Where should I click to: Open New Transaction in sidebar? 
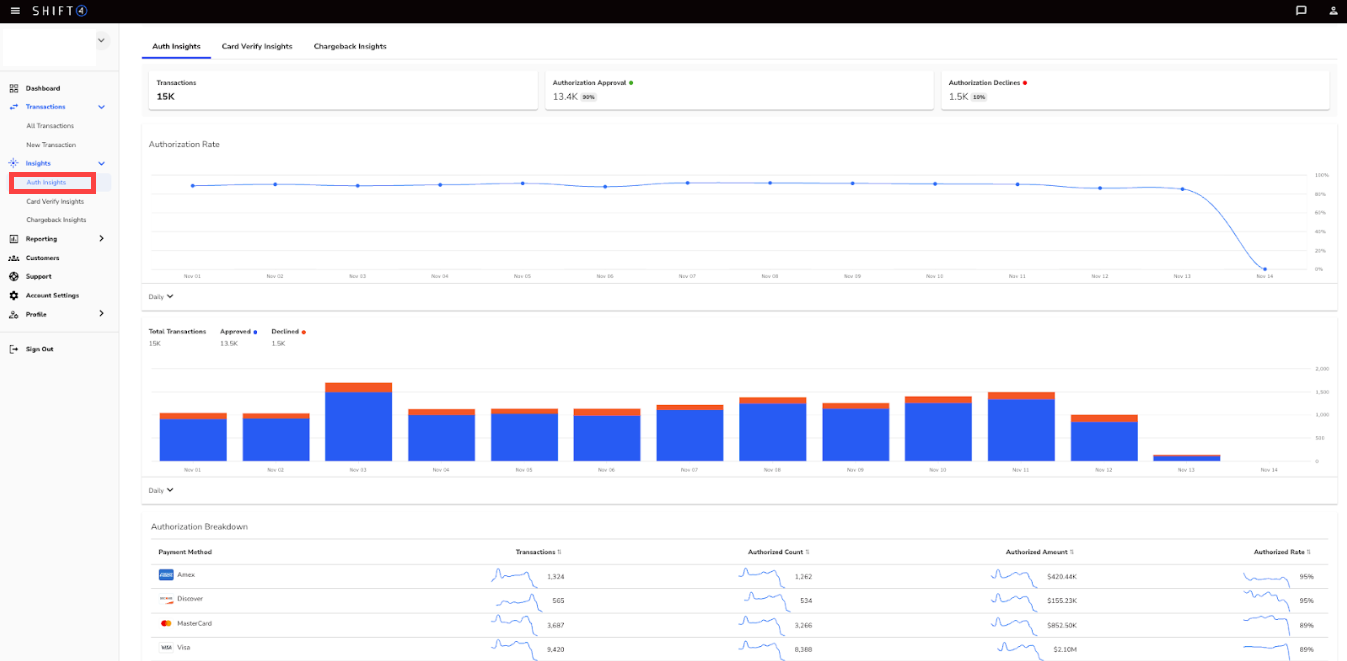[x=51, y=145]
